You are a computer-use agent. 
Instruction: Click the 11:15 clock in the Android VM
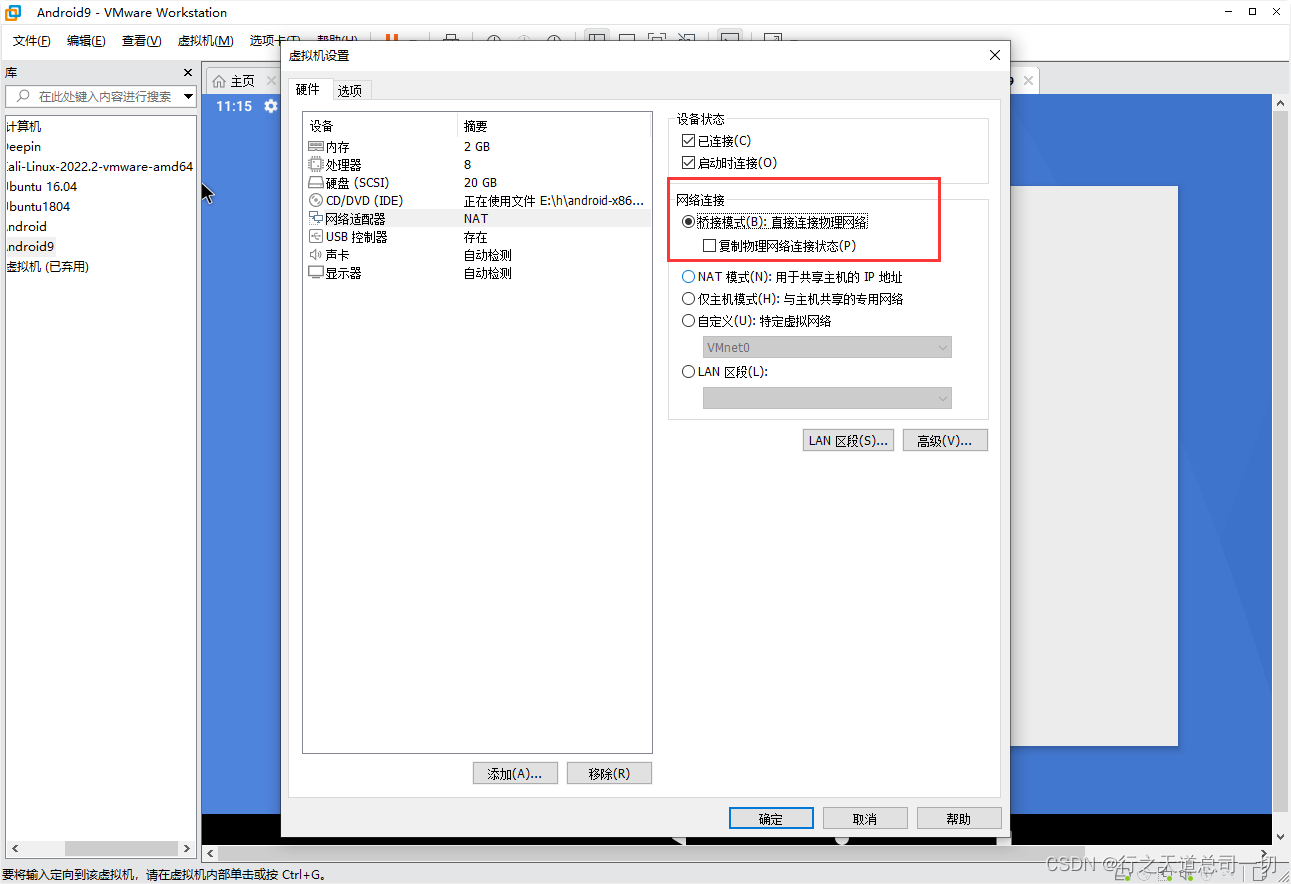click(234, 106)
